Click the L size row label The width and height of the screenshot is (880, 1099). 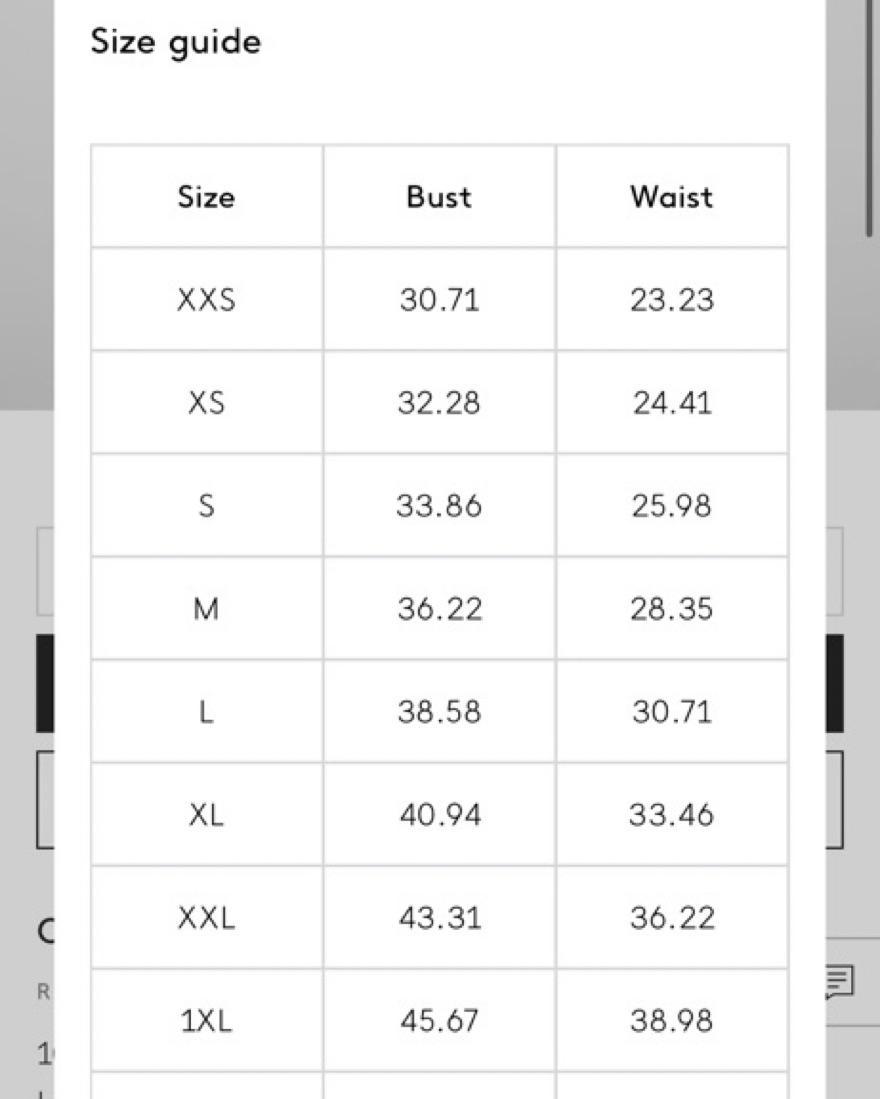(x=207, y=711)
